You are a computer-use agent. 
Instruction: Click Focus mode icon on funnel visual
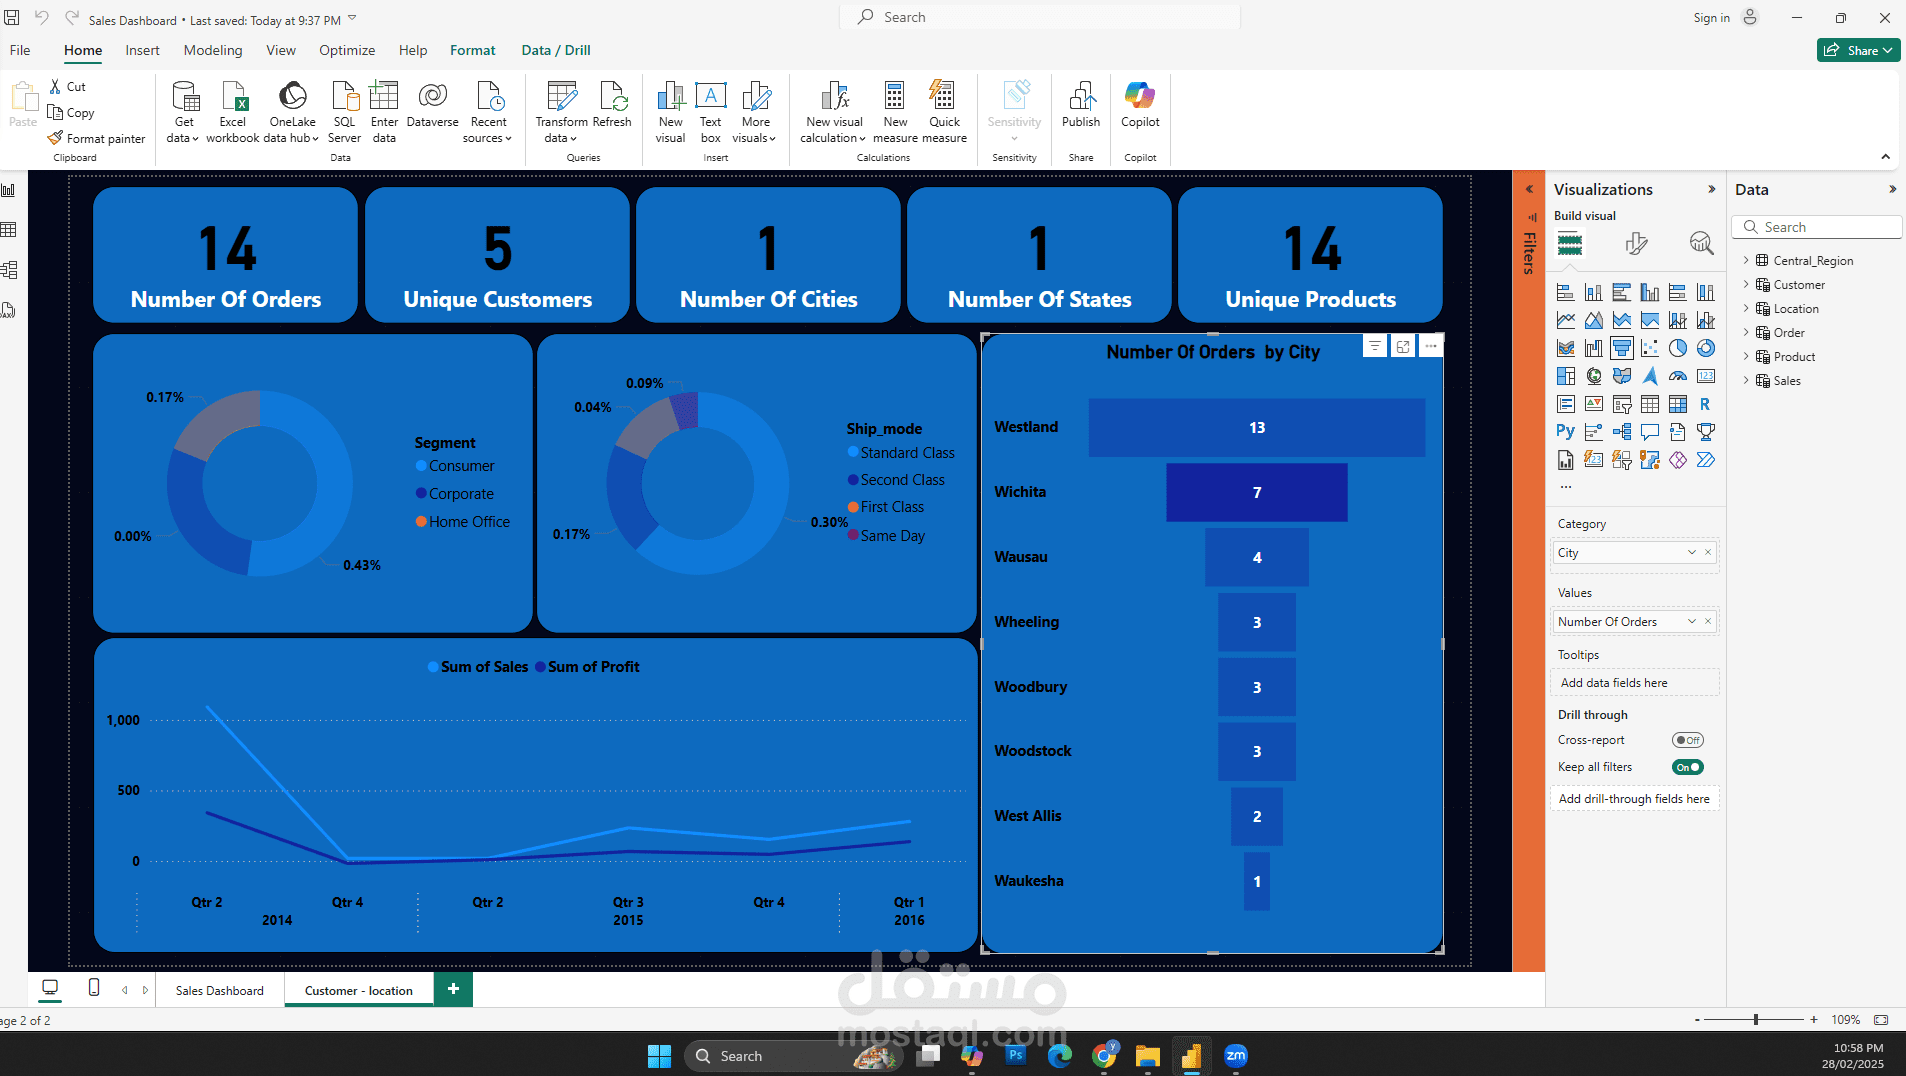click(x=1403, y=346)
